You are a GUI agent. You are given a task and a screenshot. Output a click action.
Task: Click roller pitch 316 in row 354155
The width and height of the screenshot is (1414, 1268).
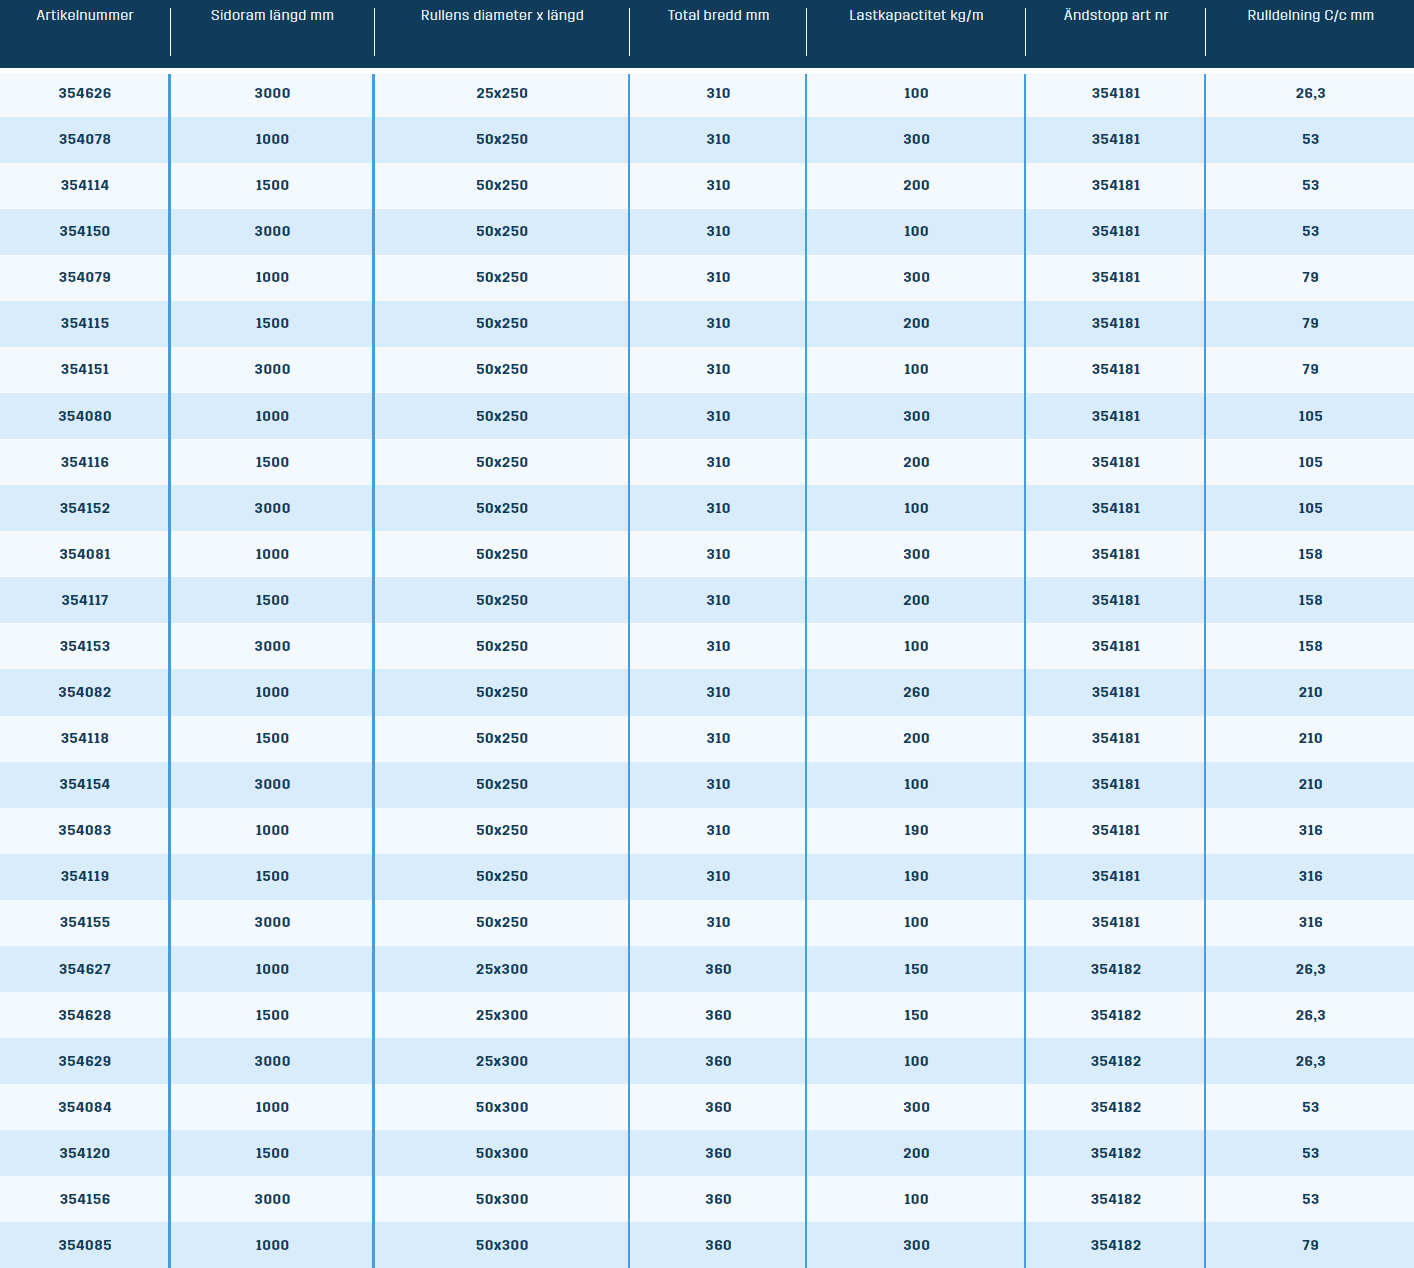coord(1310,922)
